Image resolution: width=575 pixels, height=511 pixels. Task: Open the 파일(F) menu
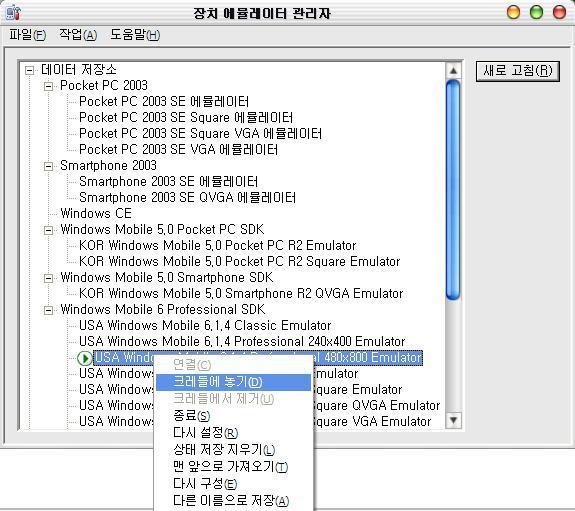[28, 35]
